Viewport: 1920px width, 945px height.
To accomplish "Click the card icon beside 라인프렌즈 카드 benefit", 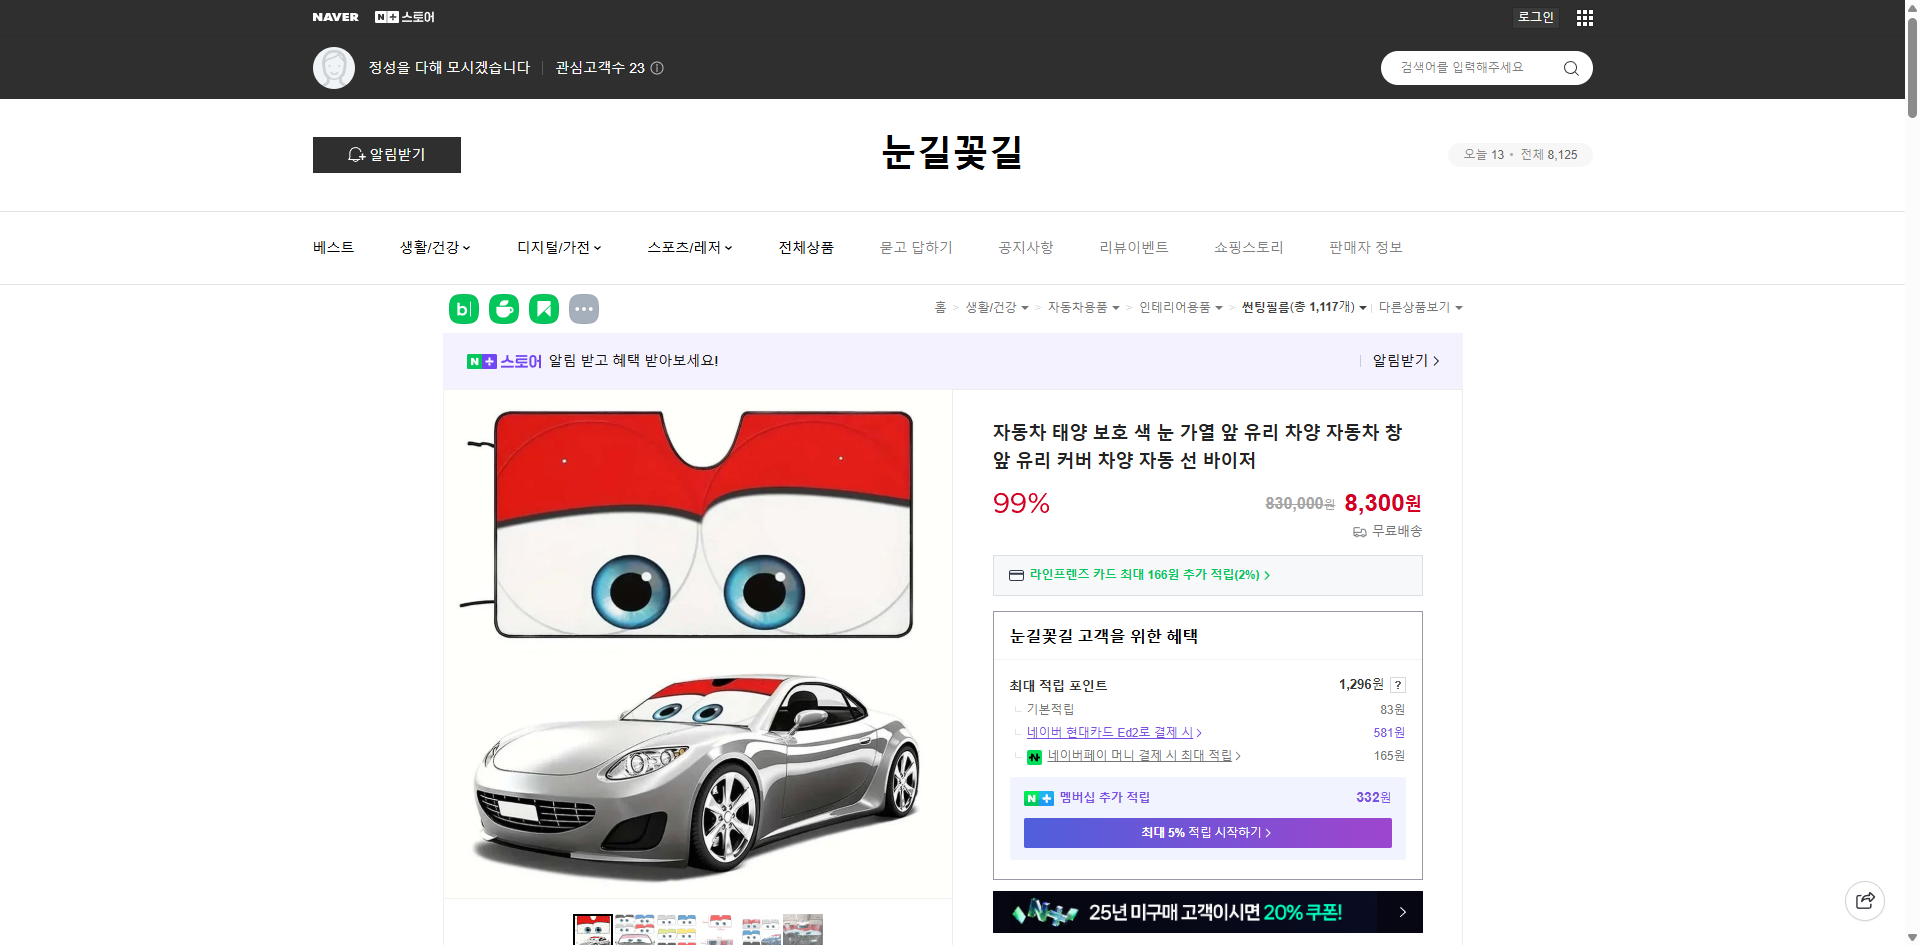I will coord(1015,575).
